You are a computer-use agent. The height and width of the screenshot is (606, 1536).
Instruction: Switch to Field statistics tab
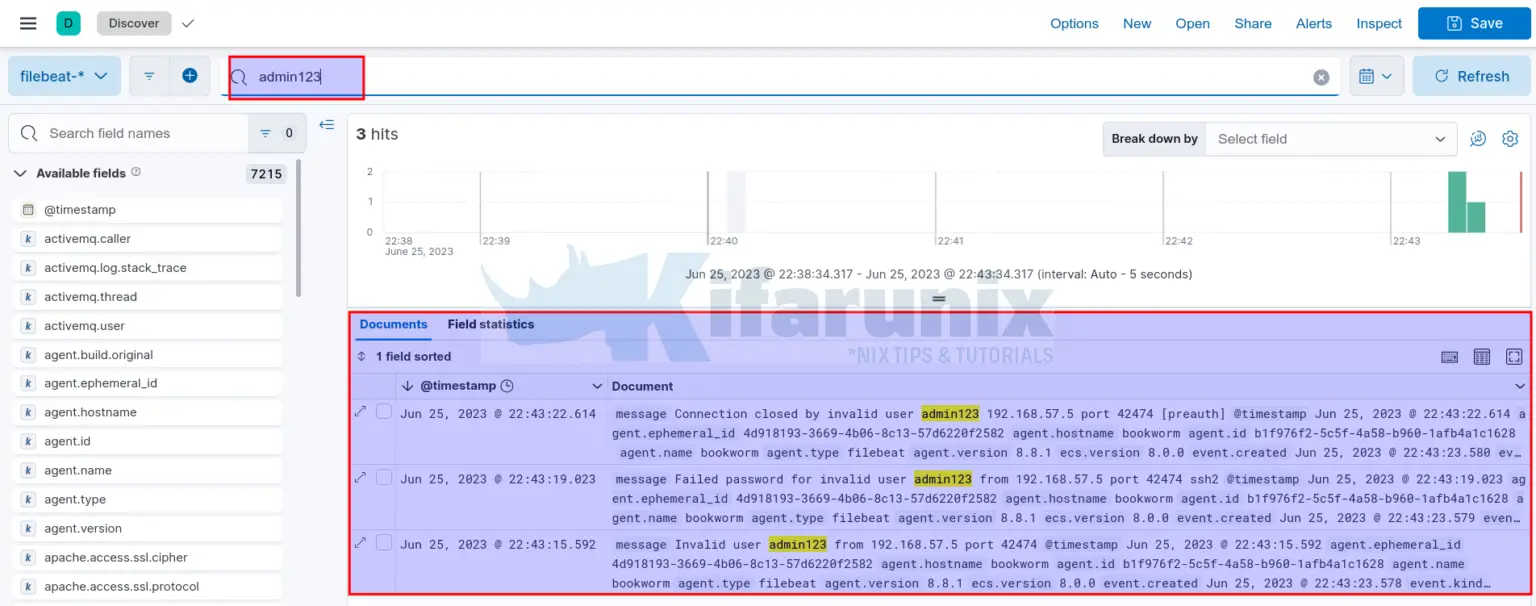click(x=490, y=324)
